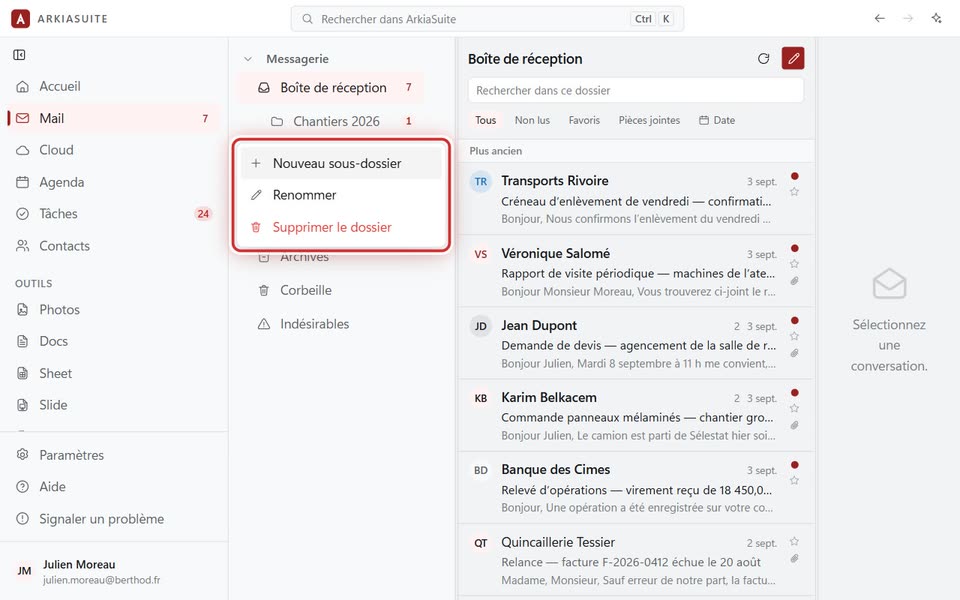Launch the Sheet tool
The image size is (960, 600).
click(114, 373)
